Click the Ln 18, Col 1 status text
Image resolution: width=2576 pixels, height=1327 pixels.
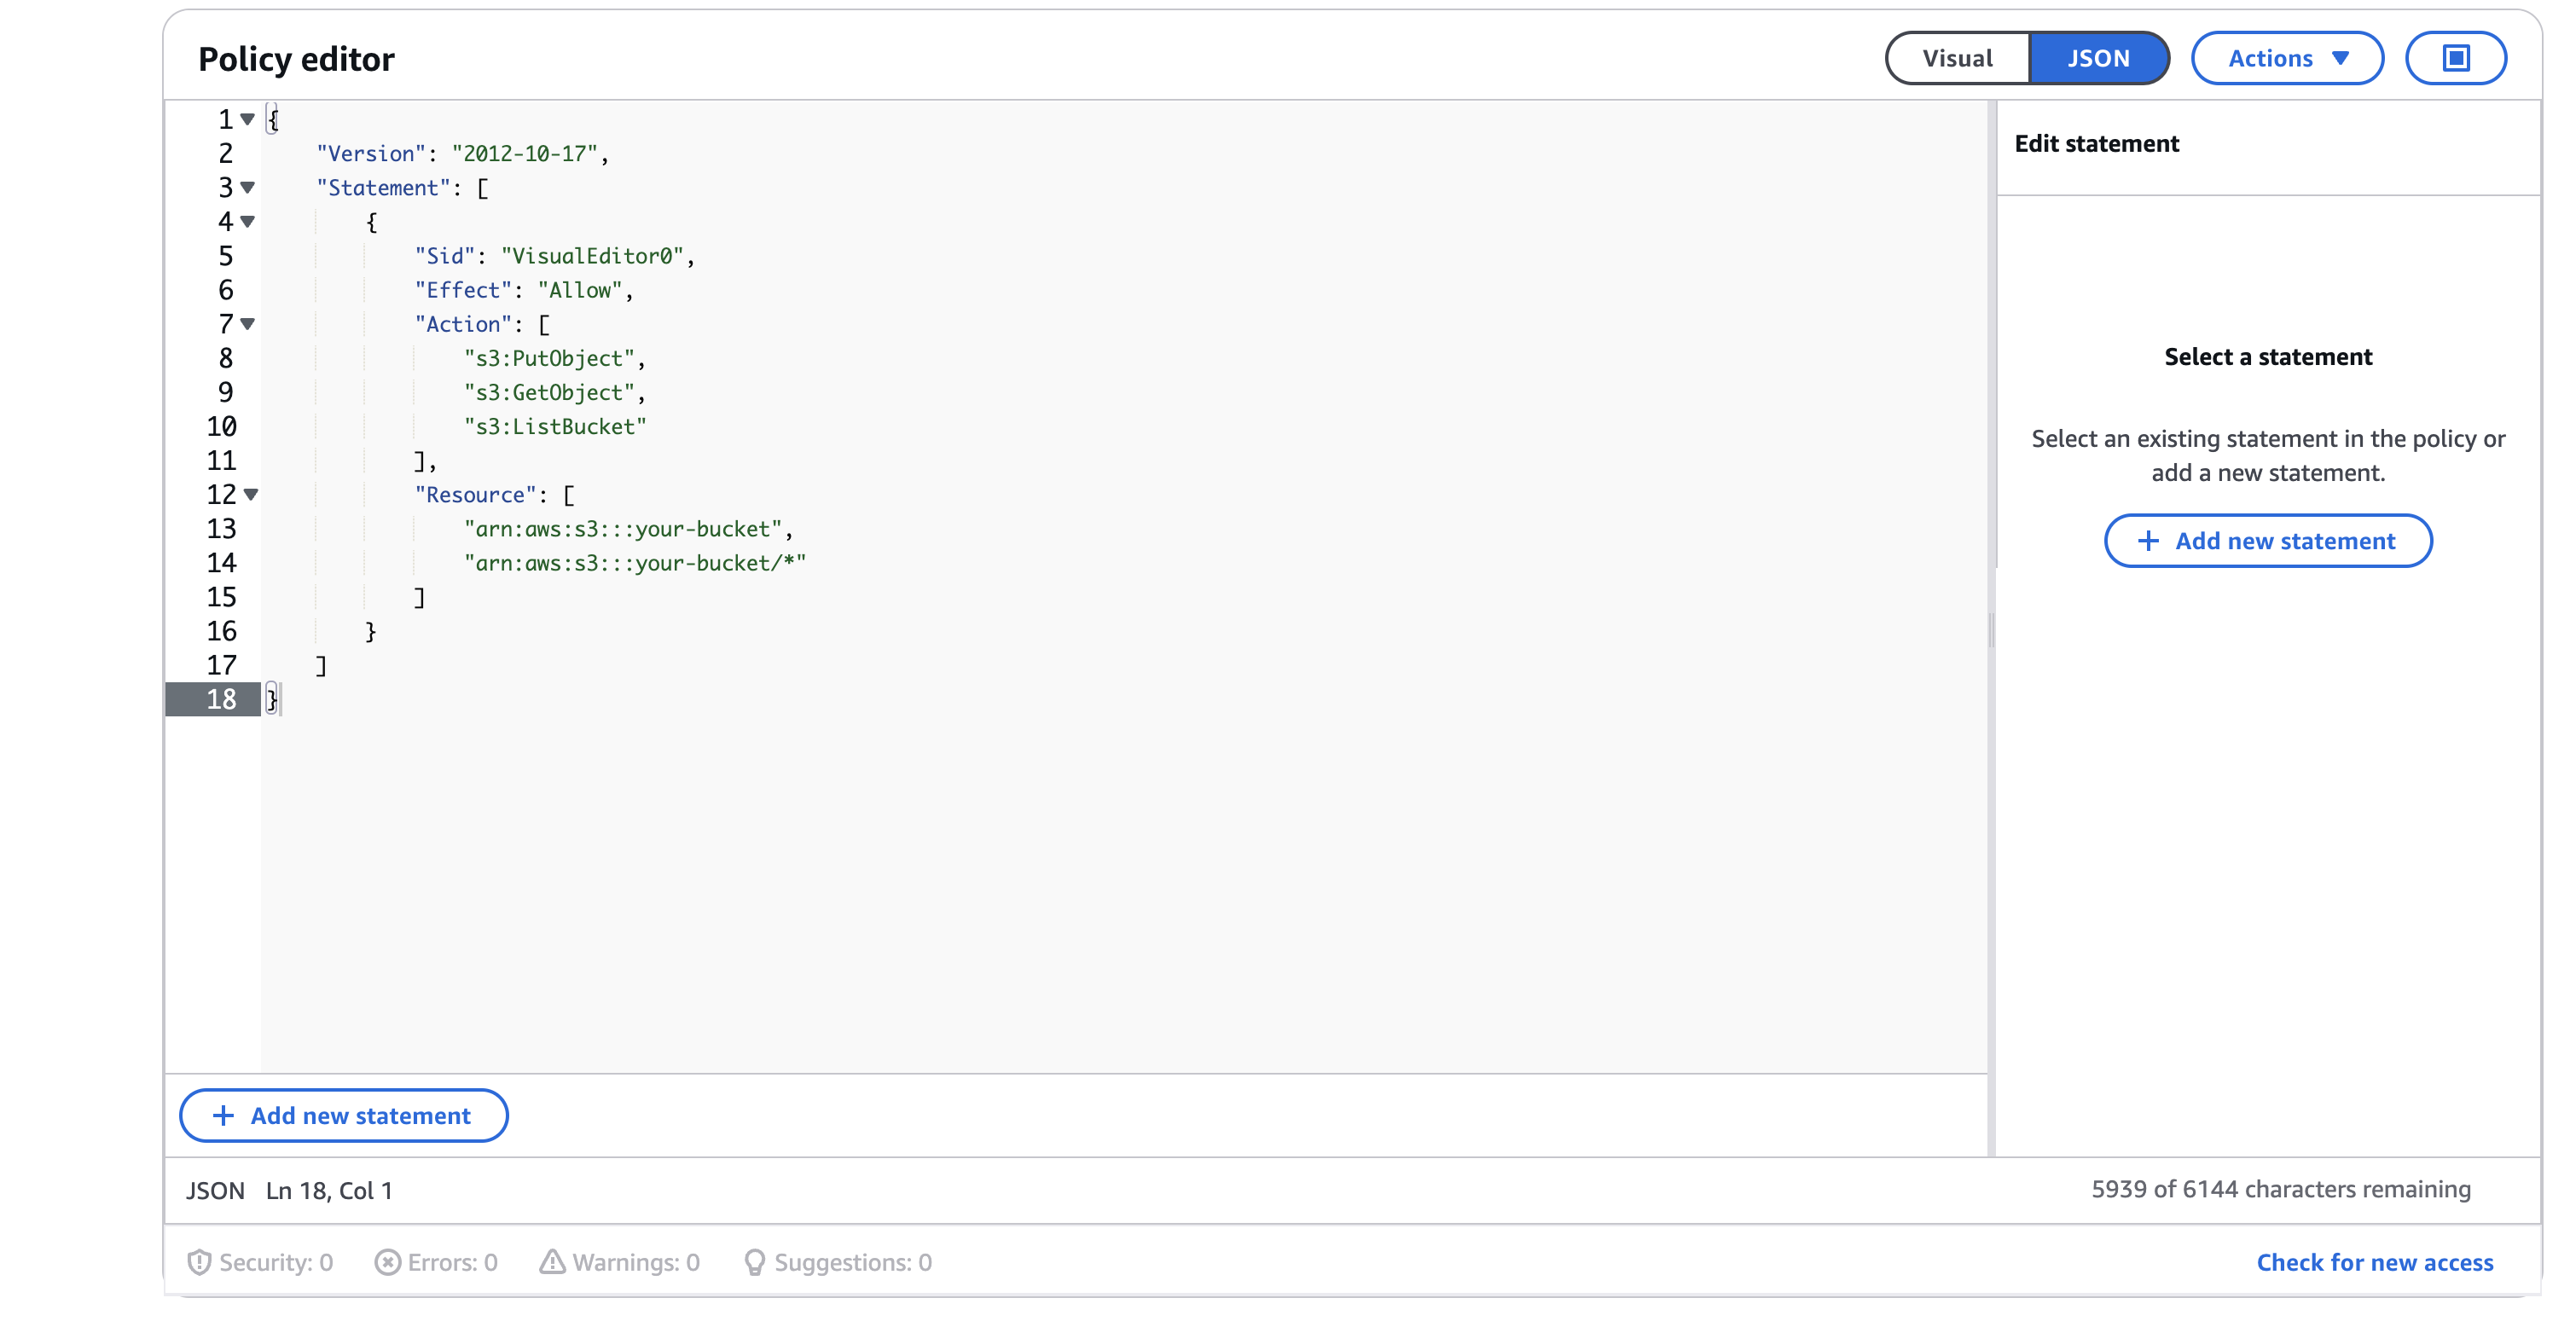pyautogui.click(x=329, y=1190)
